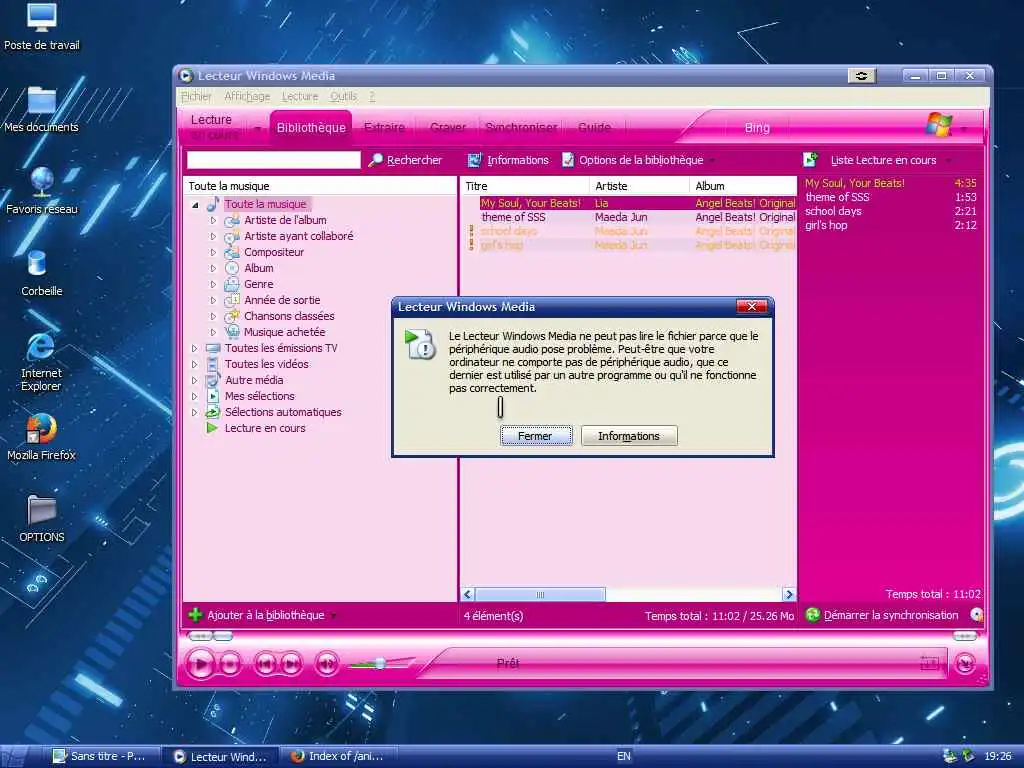Viewport: 1024px width, 768px height.
Task: Click the horizontal scrollbar thumb in the track list
Action: pos(540,594)
